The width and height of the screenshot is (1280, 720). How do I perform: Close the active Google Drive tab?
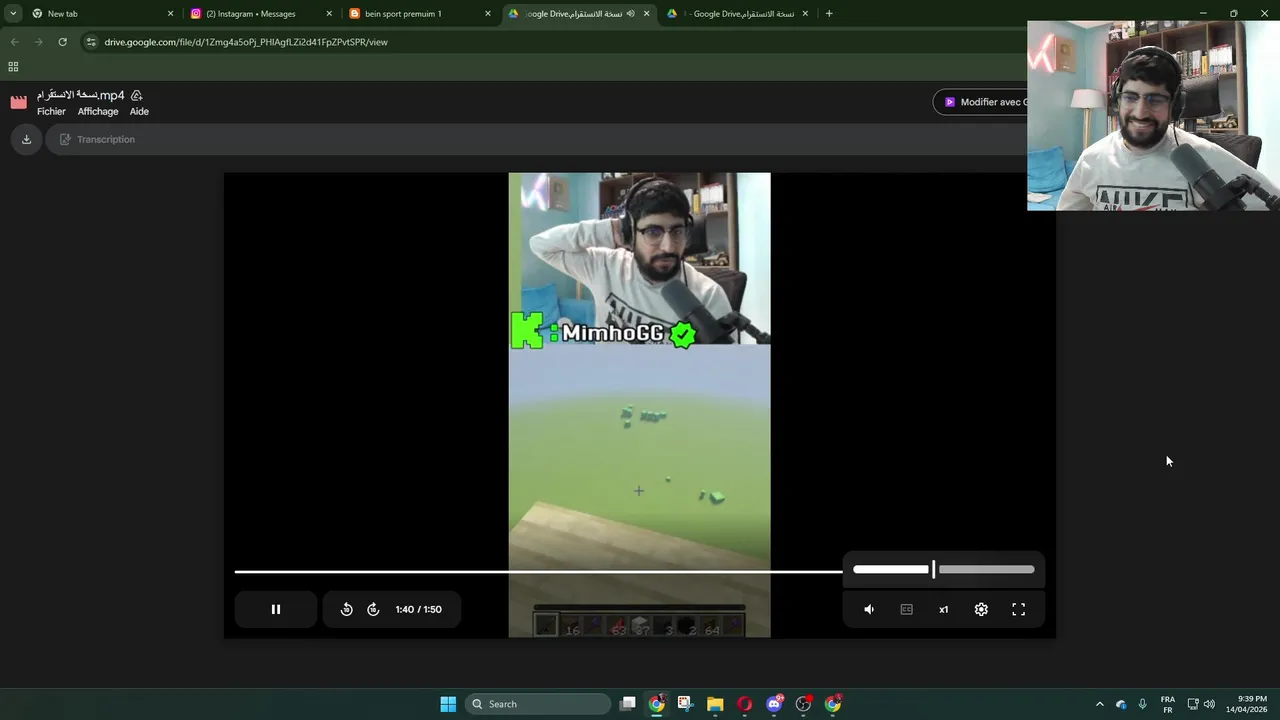pyautogui.click(x=646, y=14)
